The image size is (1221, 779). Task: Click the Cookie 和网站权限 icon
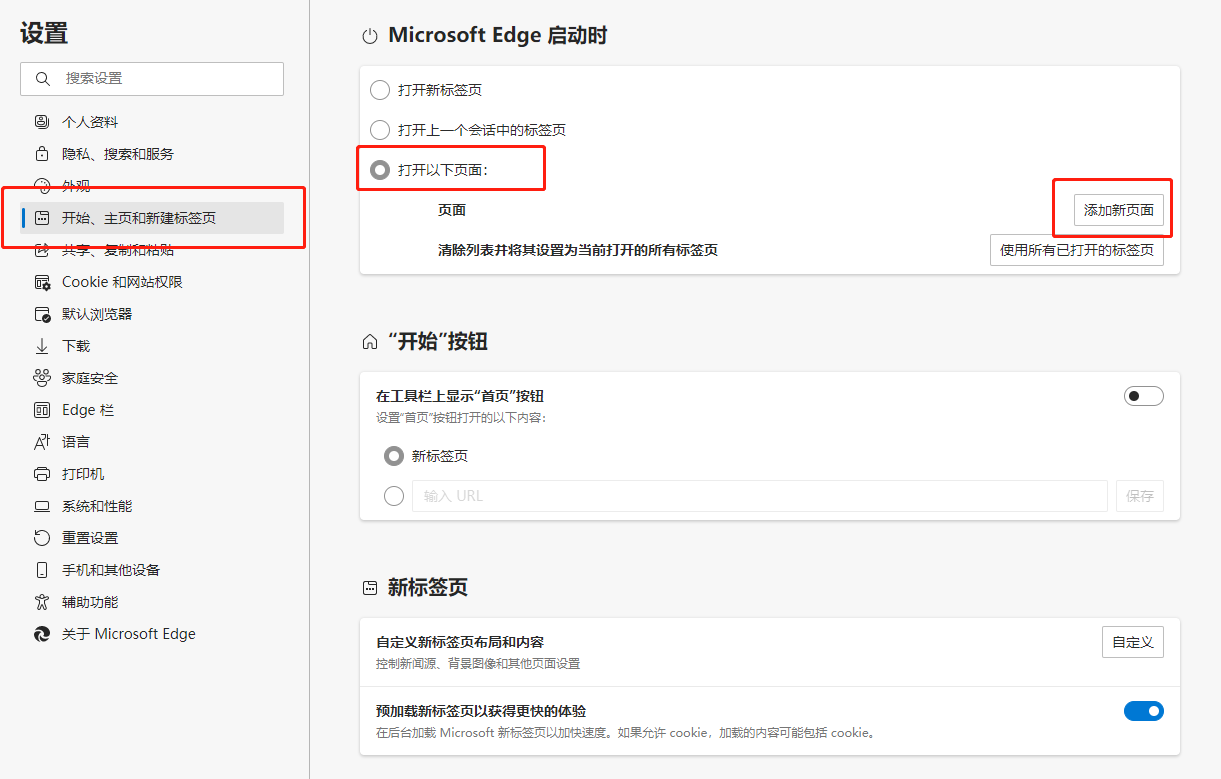42,282
